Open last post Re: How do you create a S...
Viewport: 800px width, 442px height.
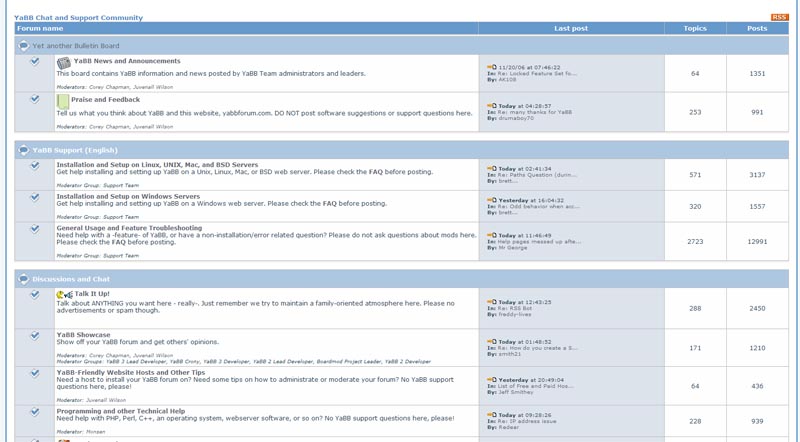click(537, 348)
